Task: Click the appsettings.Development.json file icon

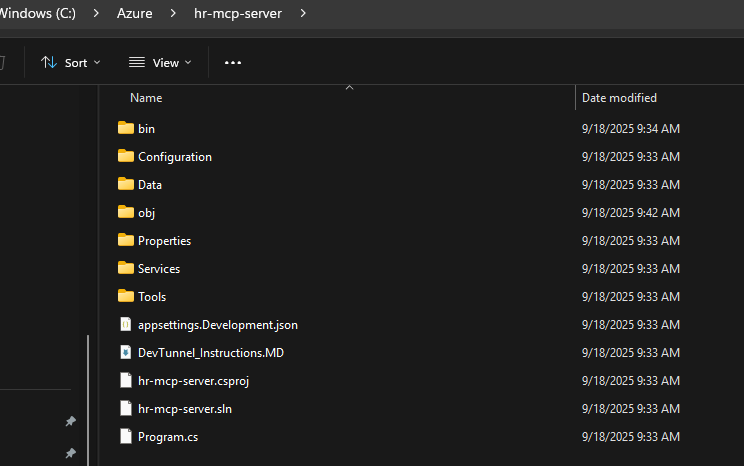Action: click(x=125, y=324)
